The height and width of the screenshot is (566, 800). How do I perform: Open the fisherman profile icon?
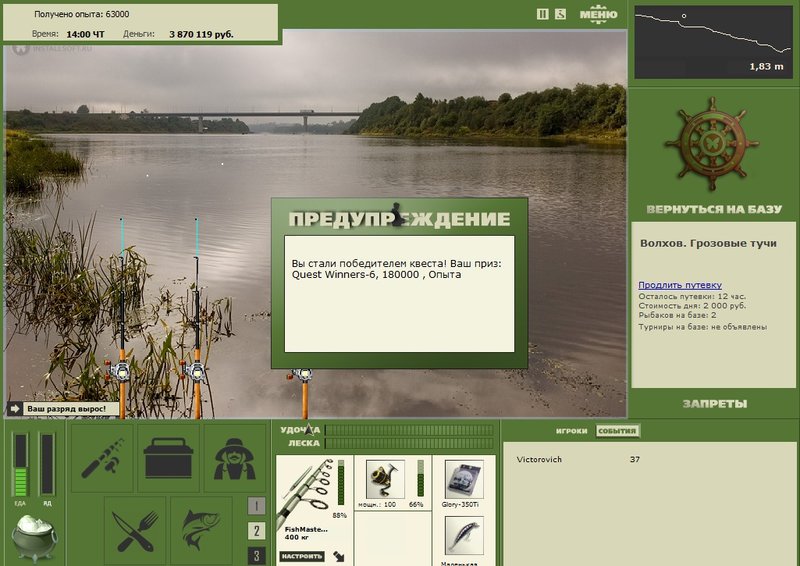click(x=235, y=458)
